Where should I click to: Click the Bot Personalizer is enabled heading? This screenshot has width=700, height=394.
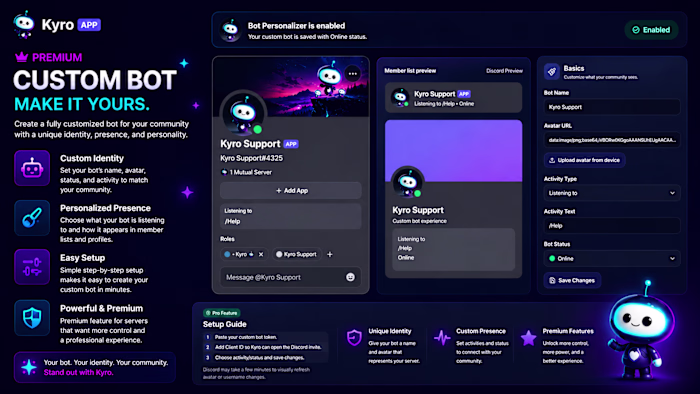coord(296,26)
